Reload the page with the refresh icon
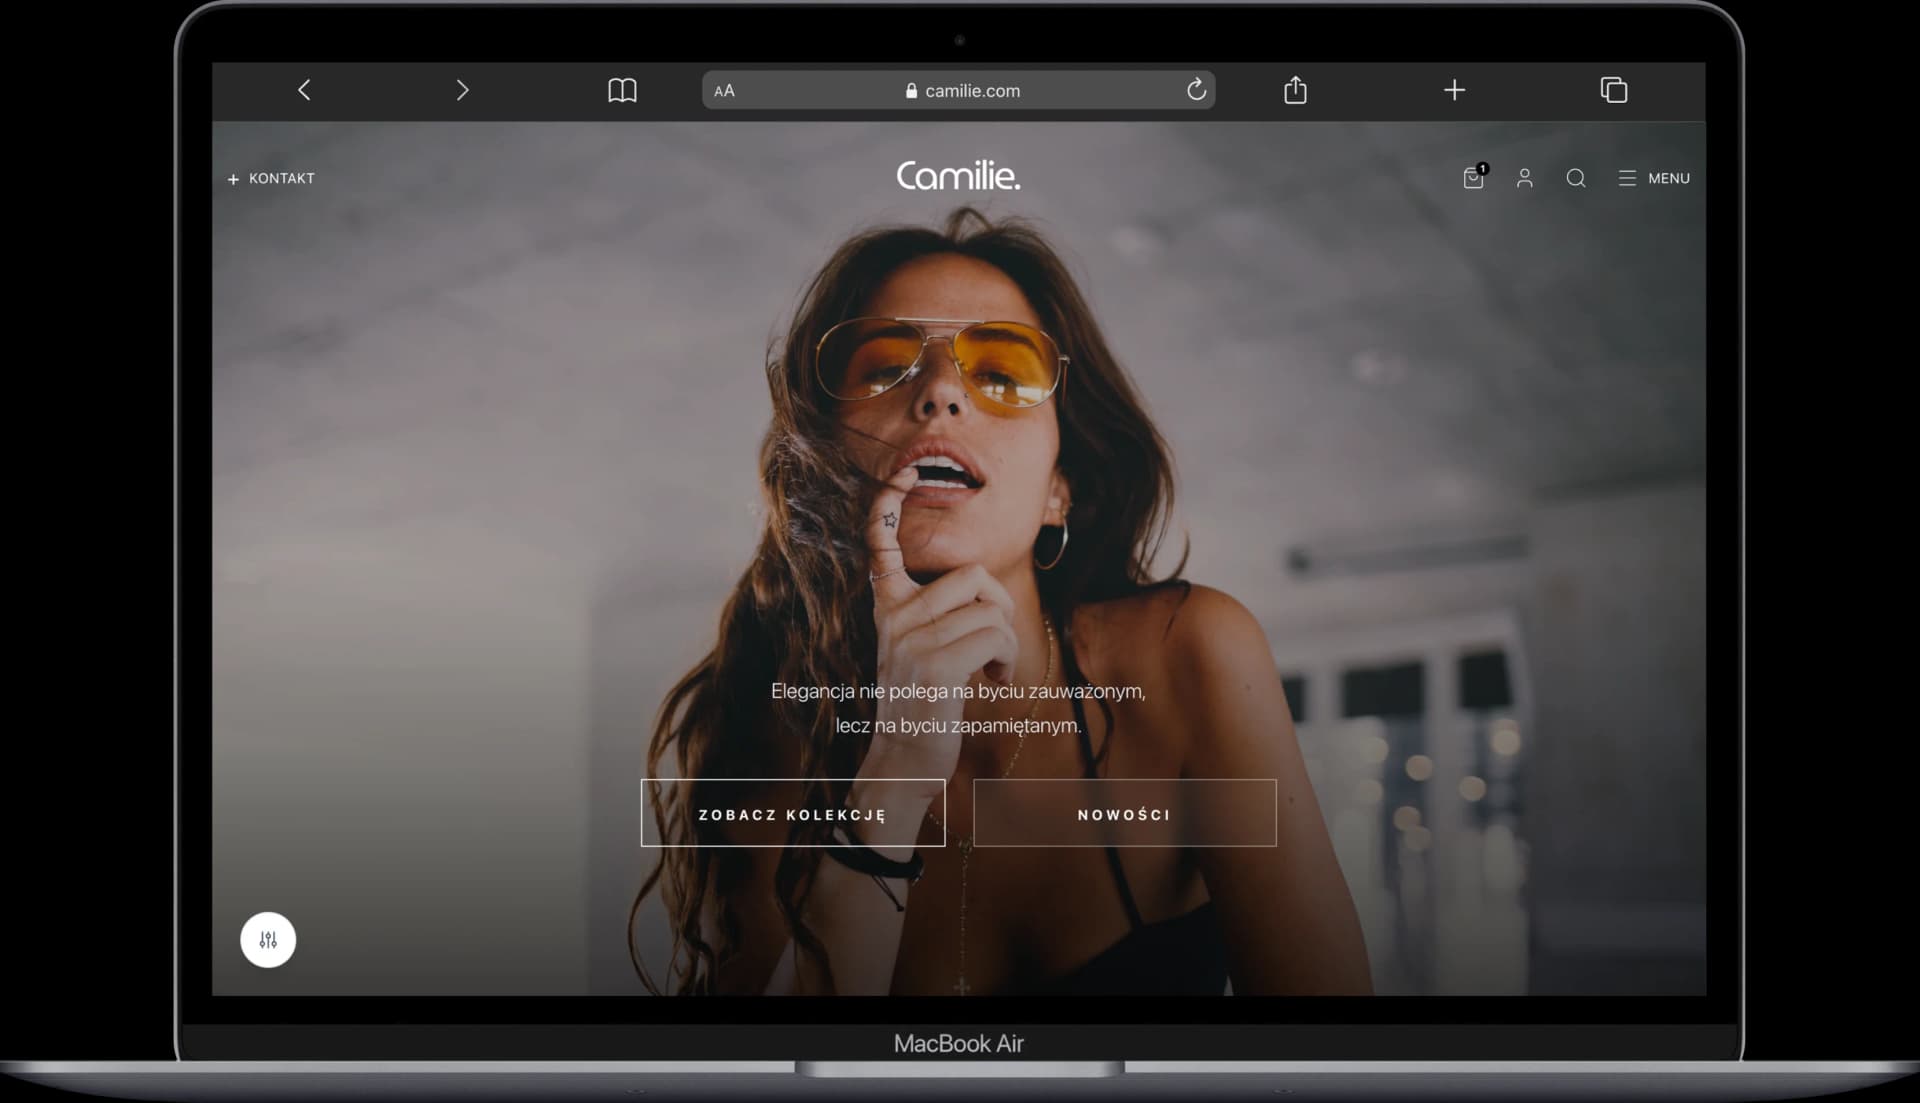The height and width of the screenshot is (1103, 1920). coord(1197,90)
